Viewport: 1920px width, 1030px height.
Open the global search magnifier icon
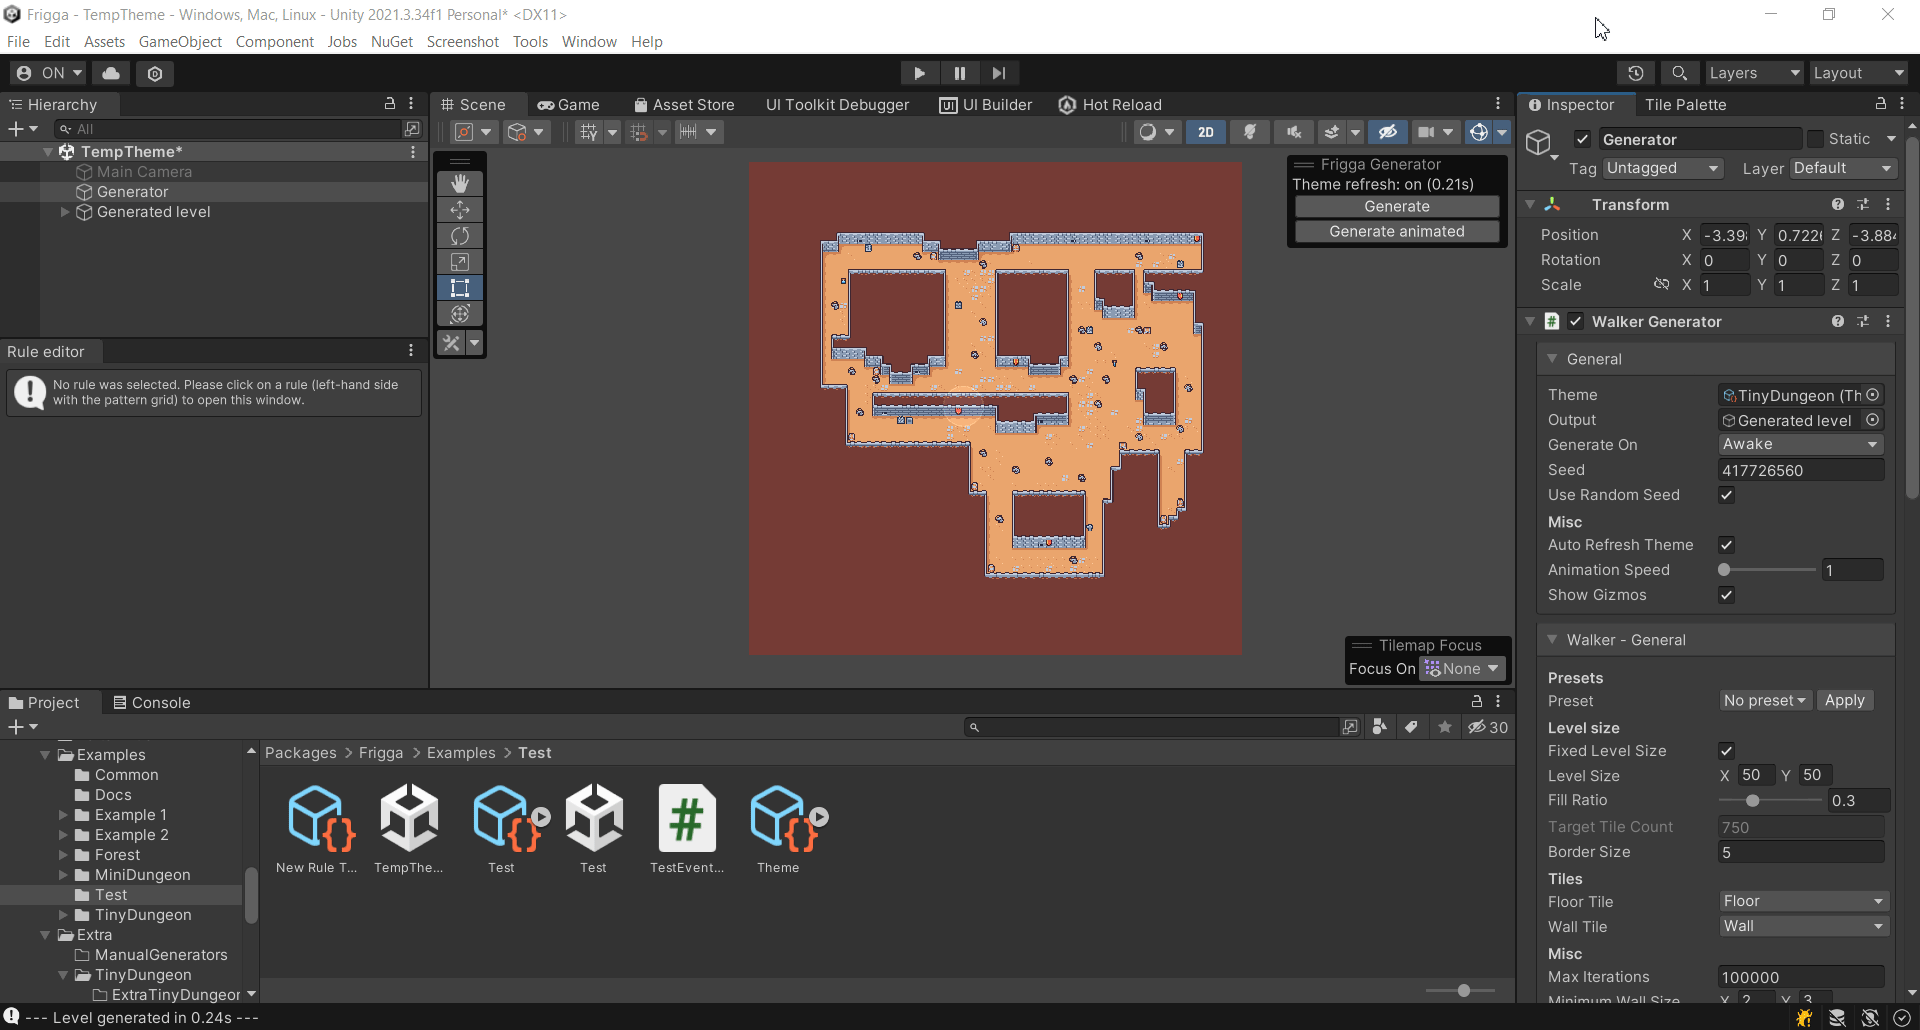(1680, 73)
